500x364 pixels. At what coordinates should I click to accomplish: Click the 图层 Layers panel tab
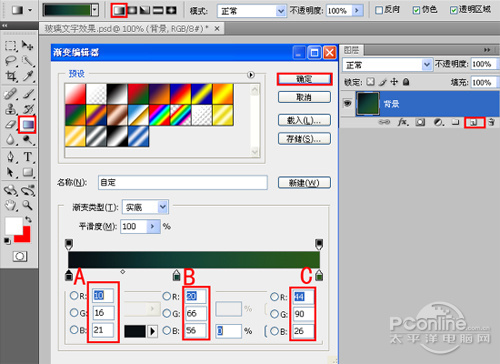(x=351, y=50)
